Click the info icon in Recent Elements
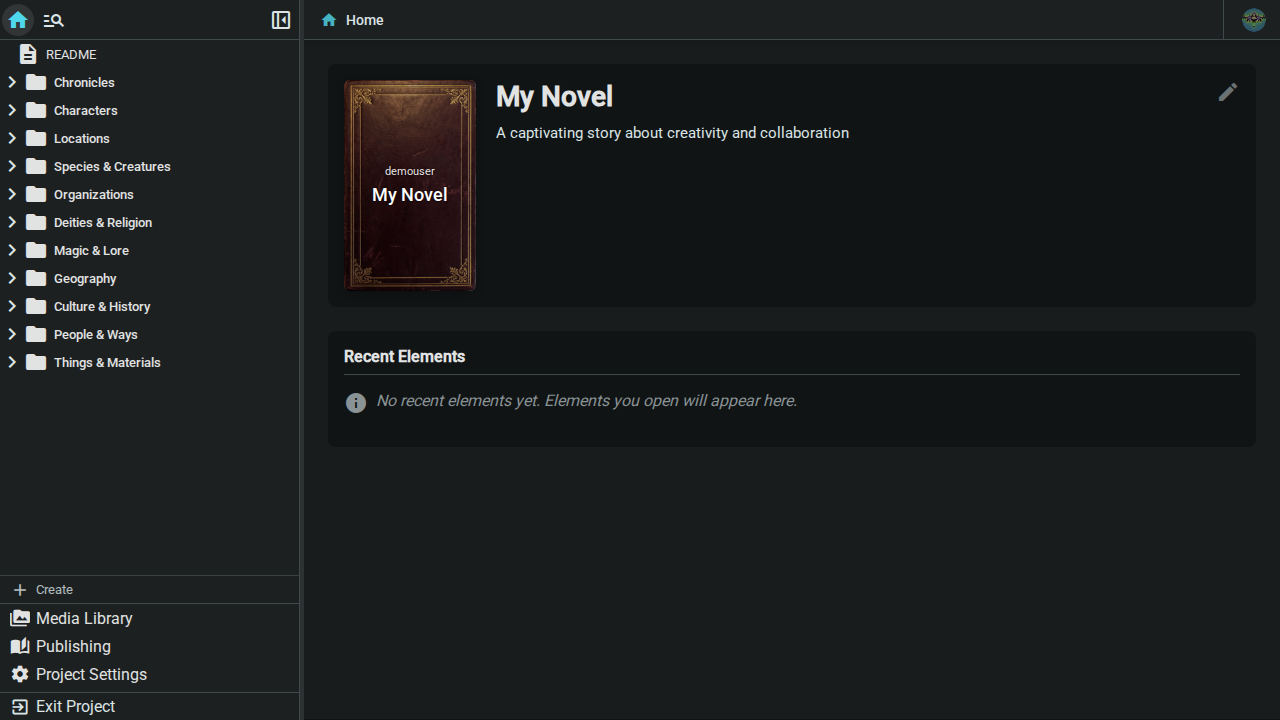 click(356, 402)
